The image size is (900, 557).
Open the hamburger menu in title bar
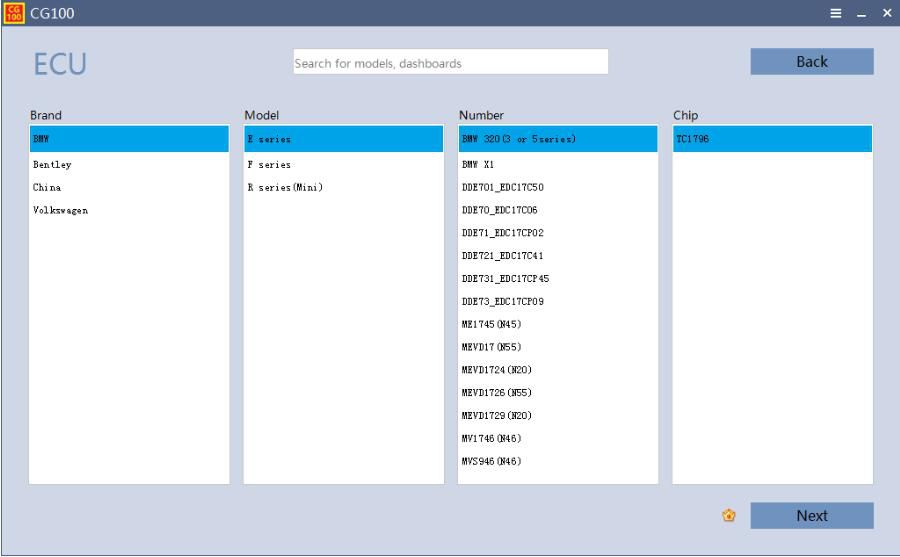point(836,13)
